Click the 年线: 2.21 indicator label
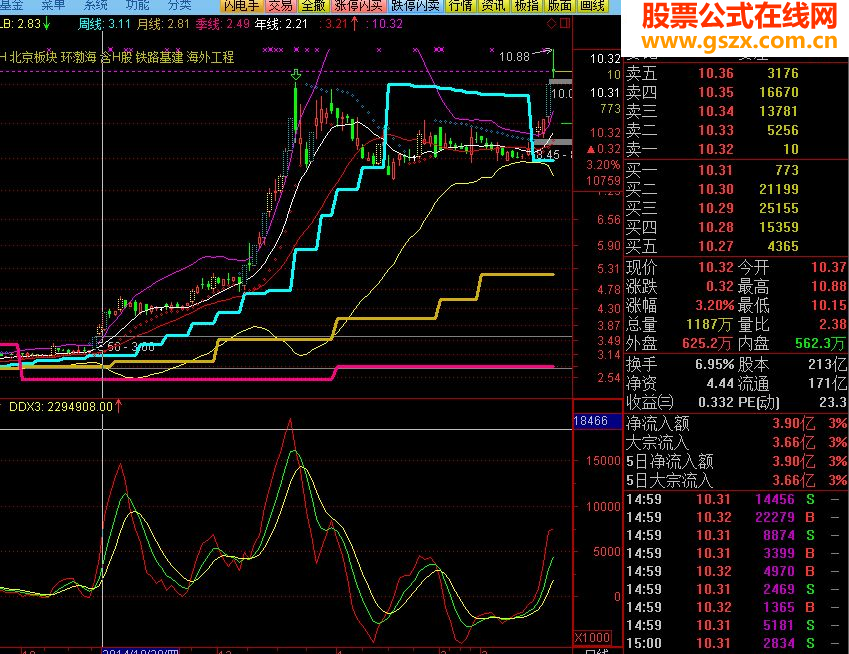This screenshot has width=849, height=654. [281, 24]
